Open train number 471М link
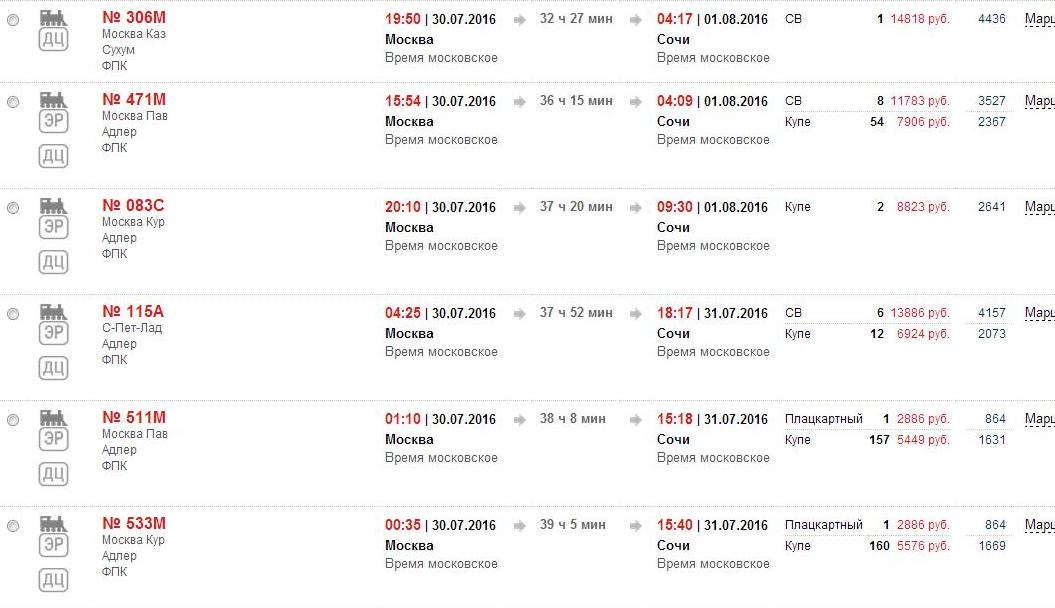The image size is (1055, 608). click(x=134, y=99)
